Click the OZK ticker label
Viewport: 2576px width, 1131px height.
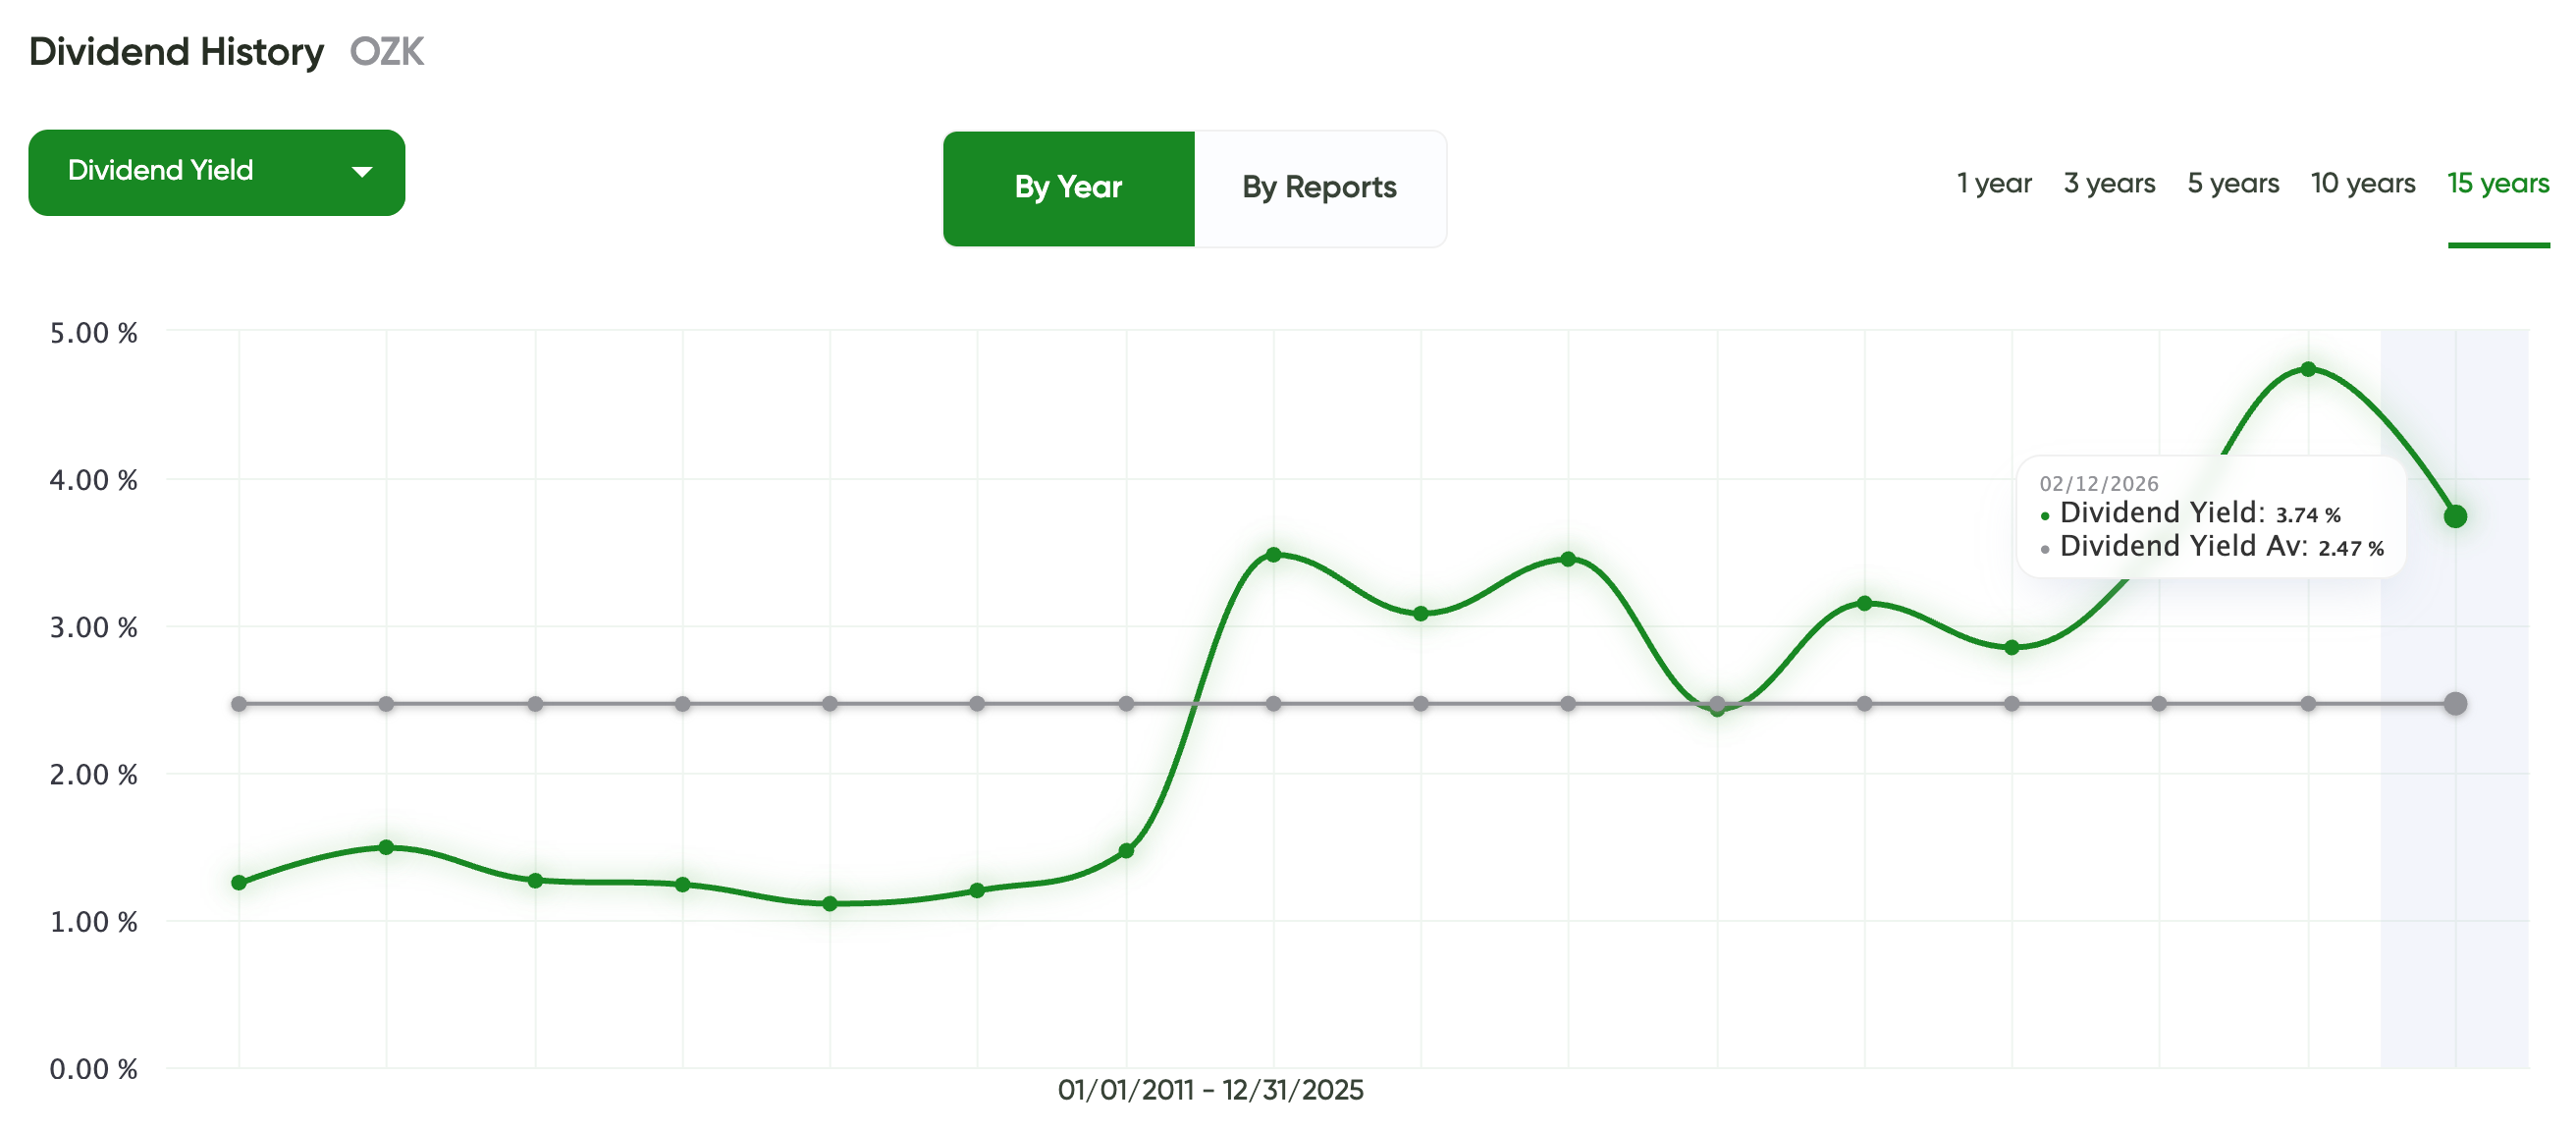point(387,52)
